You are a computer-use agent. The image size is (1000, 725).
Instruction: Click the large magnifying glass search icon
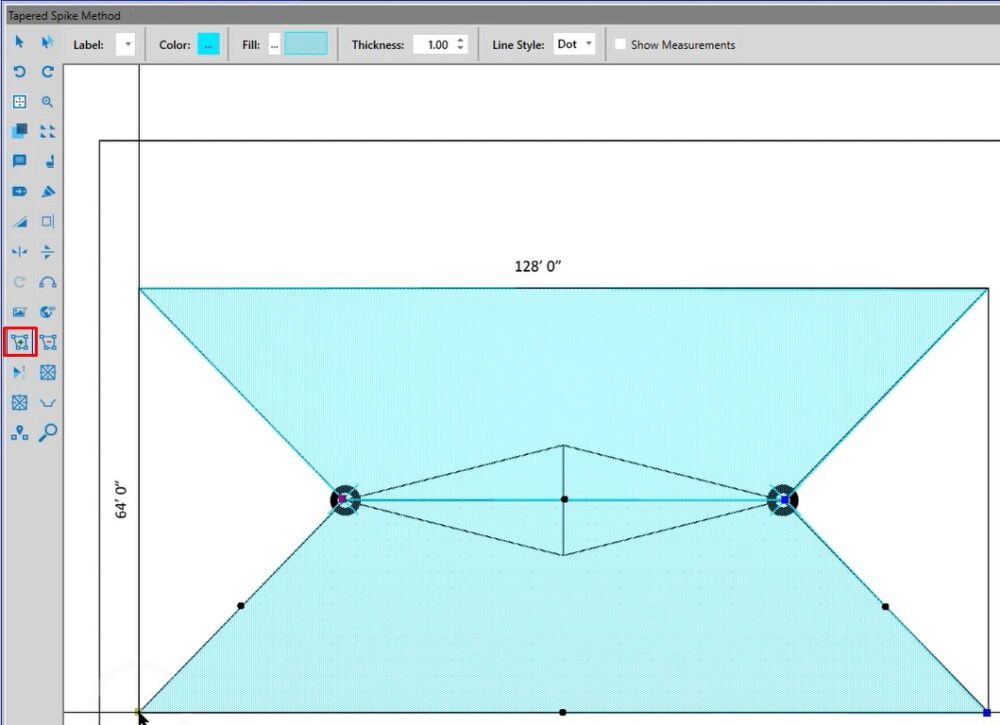point(47,432)
